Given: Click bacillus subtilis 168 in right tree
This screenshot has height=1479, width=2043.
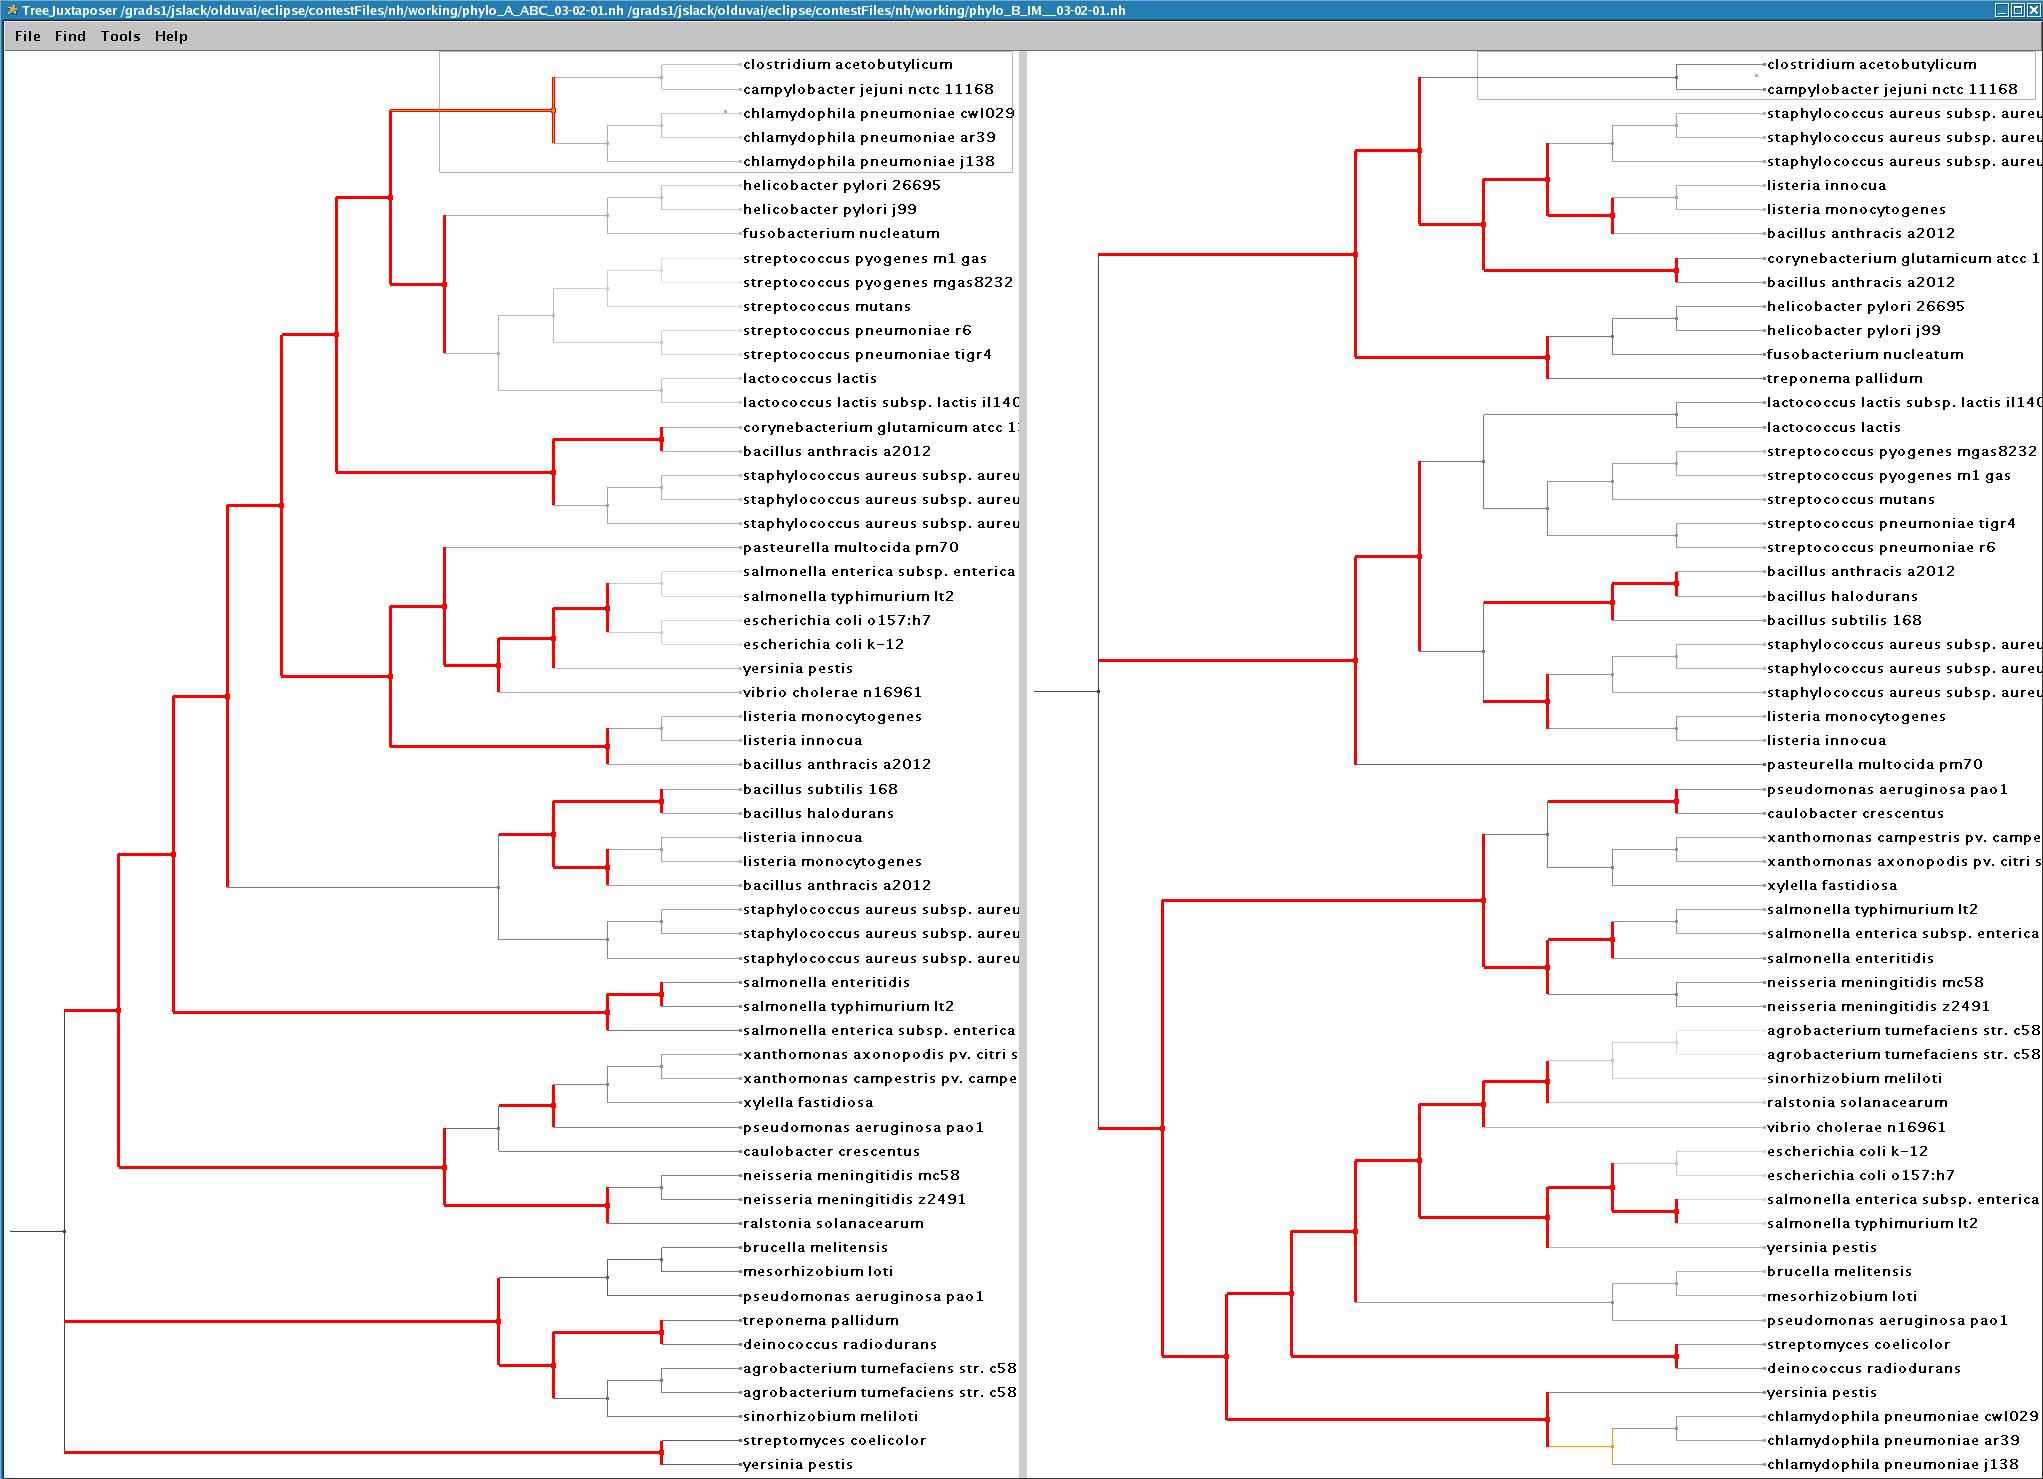Looking at the screenshot, I should coord(1844,620).
